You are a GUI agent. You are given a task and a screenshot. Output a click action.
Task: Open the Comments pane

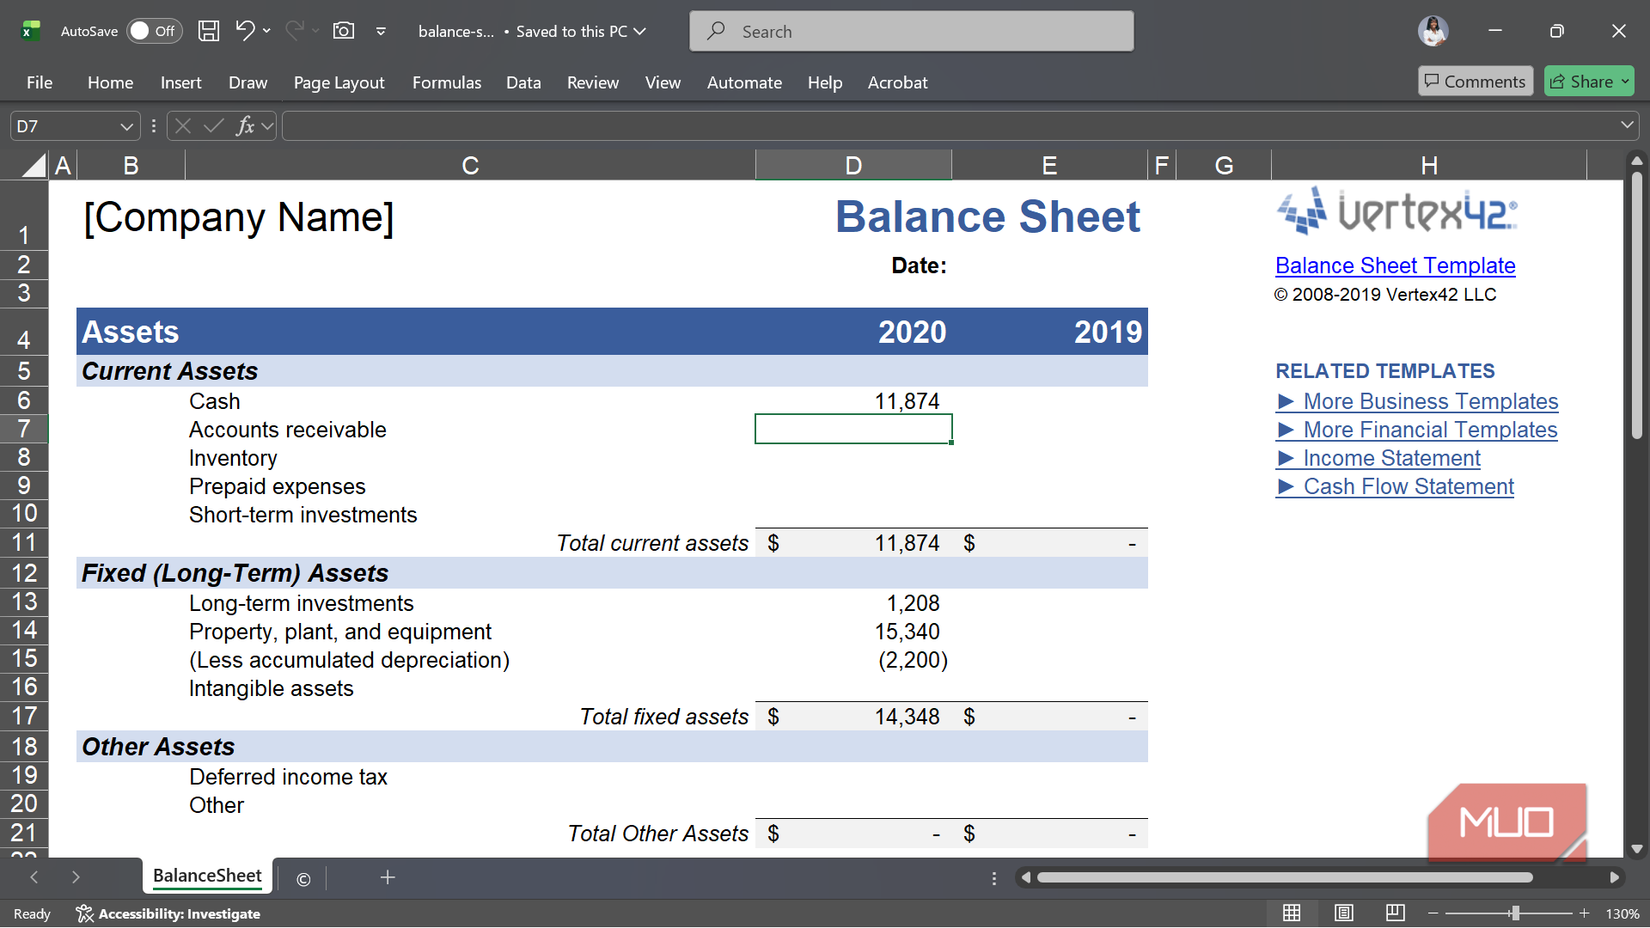tap(1475, 81)
